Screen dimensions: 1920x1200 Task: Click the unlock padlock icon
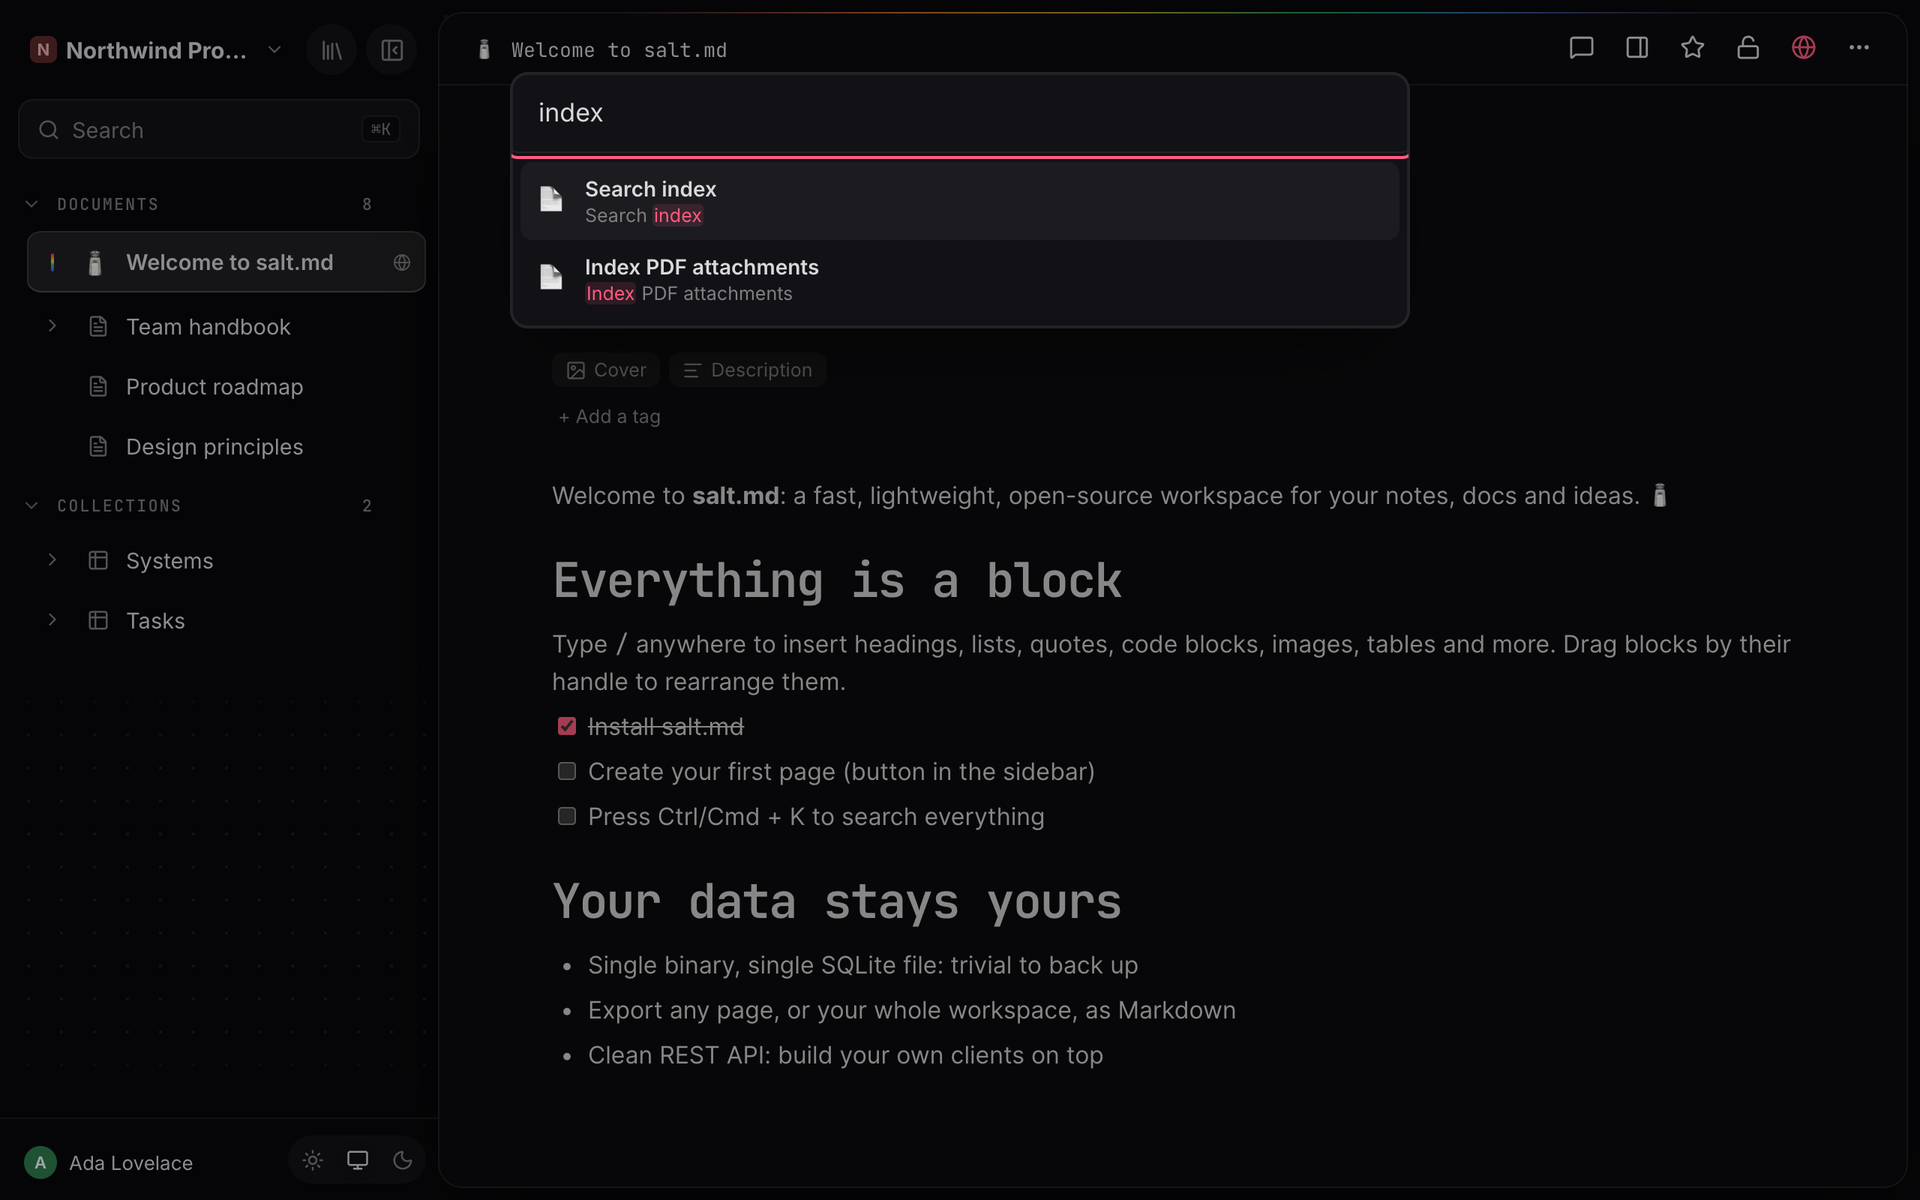pyautogui.click(x=1748, y=48)
